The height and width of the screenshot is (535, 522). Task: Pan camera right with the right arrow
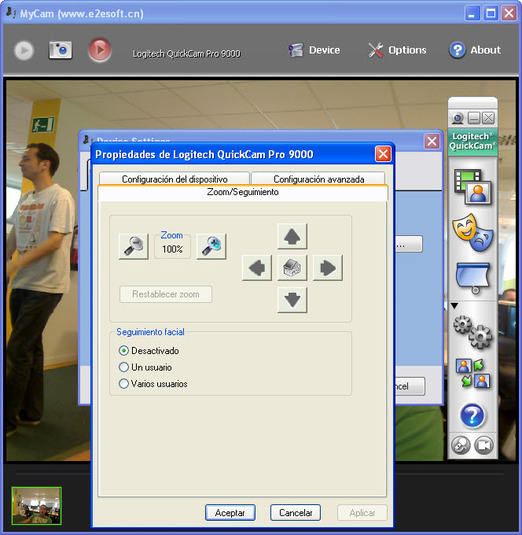328,268
